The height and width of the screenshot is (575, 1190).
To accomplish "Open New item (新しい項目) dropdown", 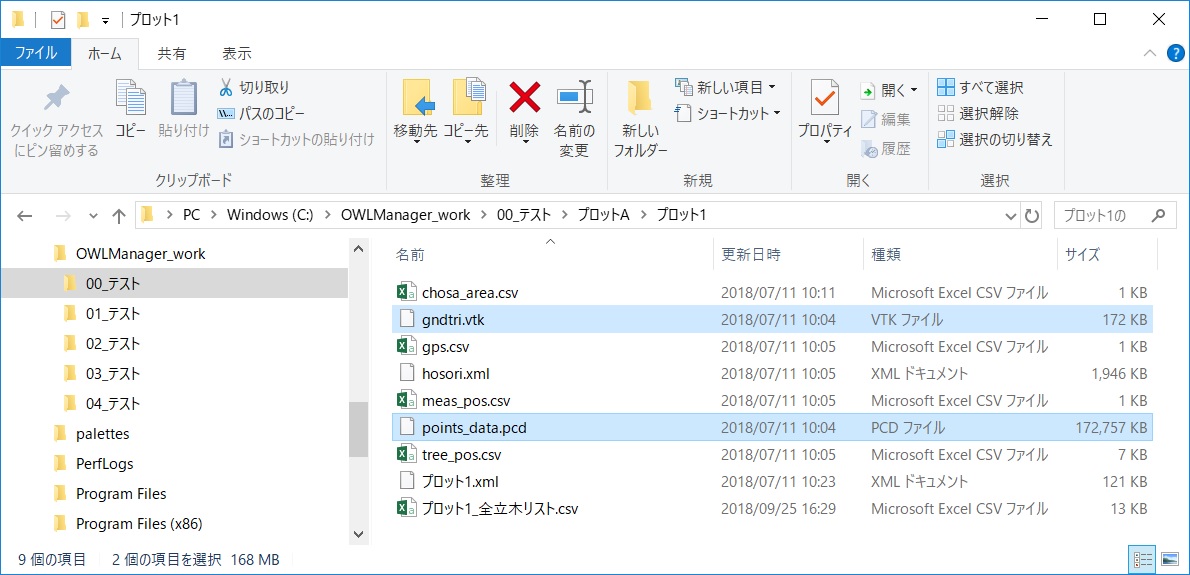I will coord(726,87).
